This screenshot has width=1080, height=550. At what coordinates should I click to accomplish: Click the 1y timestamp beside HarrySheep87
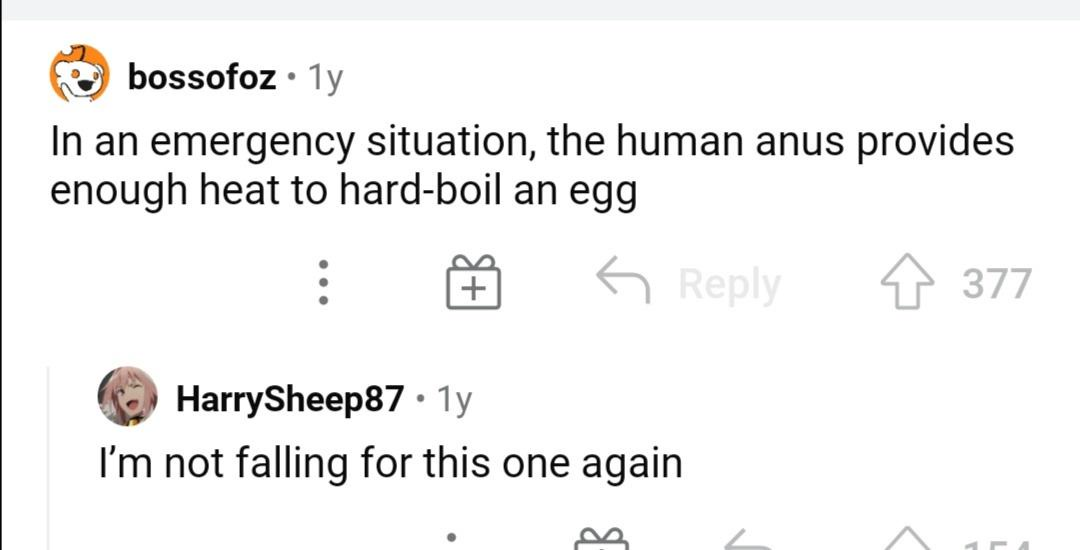coord(454,399)
